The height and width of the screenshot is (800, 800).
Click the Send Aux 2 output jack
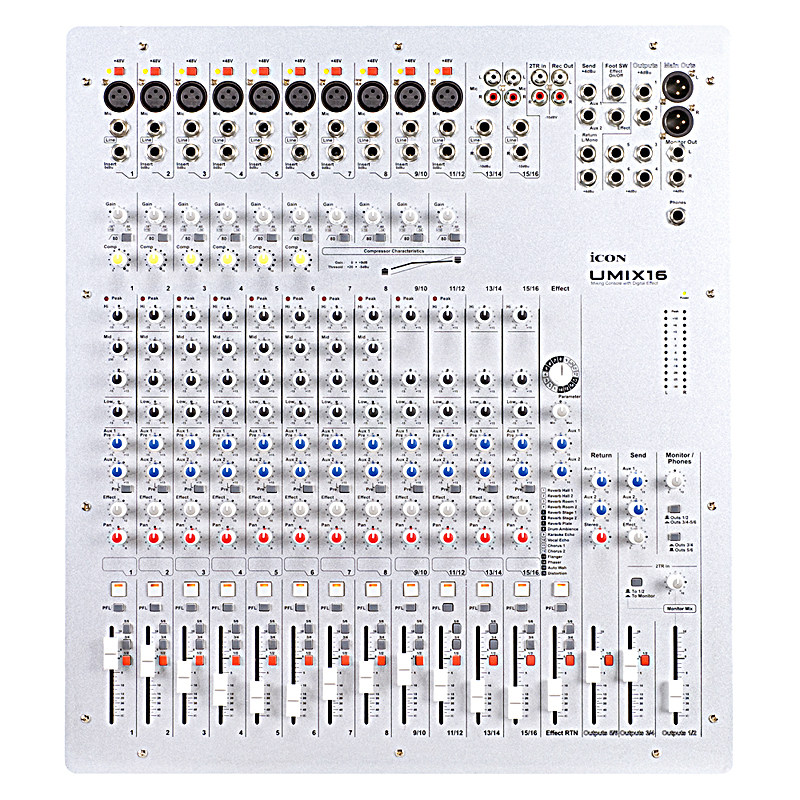[x=588, y=116]
